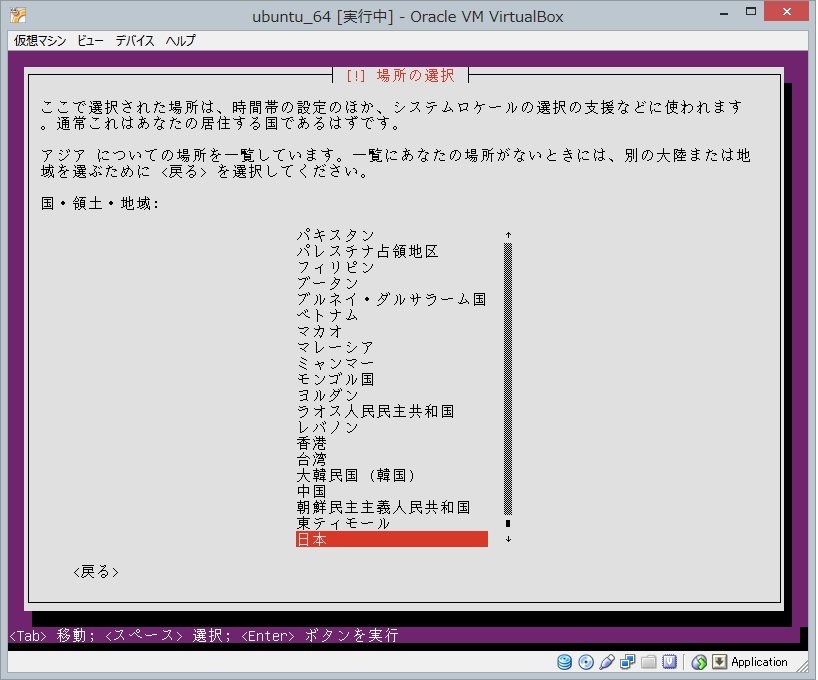
Task: Select マレーシア in the country list
Action: pos(335,347)
